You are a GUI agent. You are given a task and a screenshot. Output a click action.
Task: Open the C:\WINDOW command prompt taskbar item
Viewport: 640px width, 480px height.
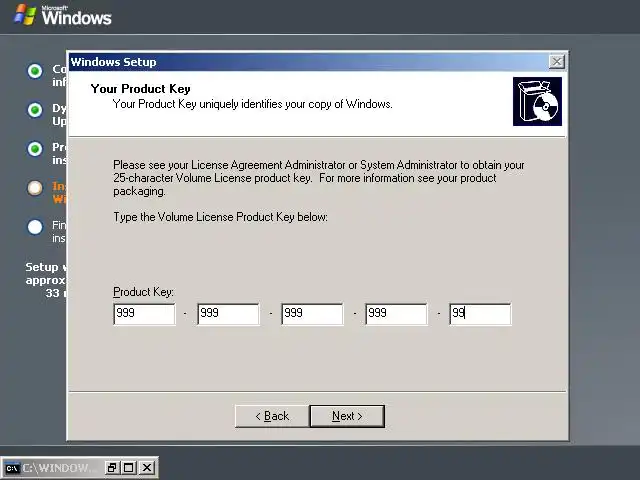point(51,468)
